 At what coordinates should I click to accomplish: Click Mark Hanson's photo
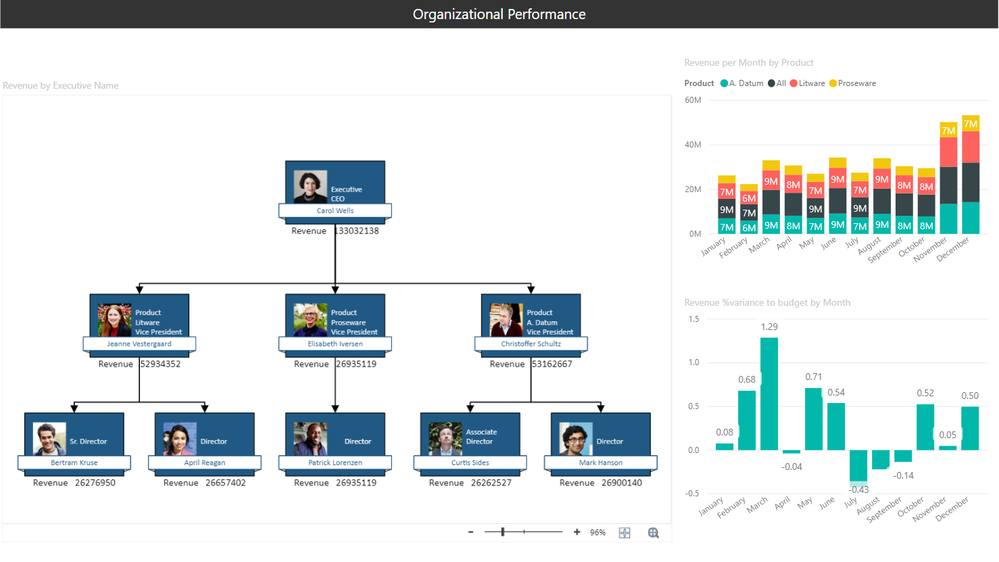tap(576, 438)
